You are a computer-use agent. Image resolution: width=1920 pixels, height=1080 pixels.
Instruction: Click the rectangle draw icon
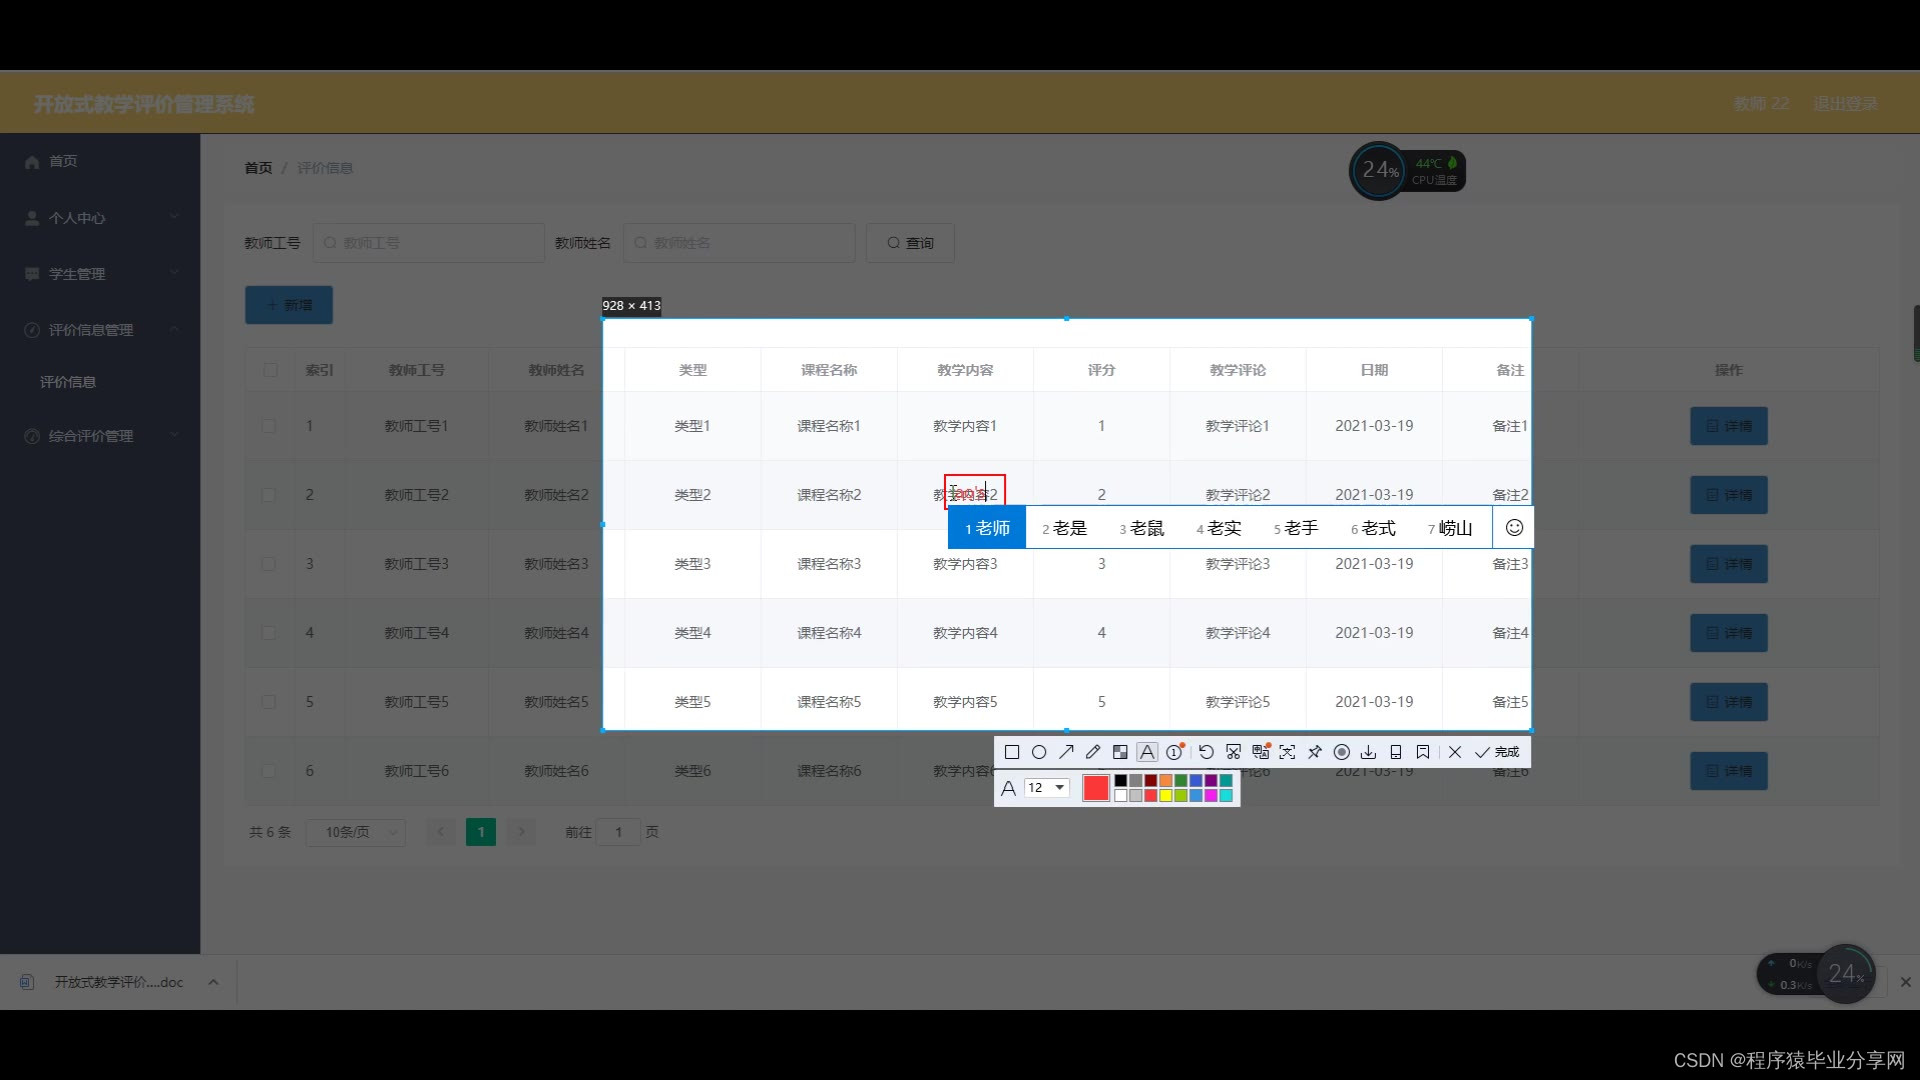[1011, 750]
